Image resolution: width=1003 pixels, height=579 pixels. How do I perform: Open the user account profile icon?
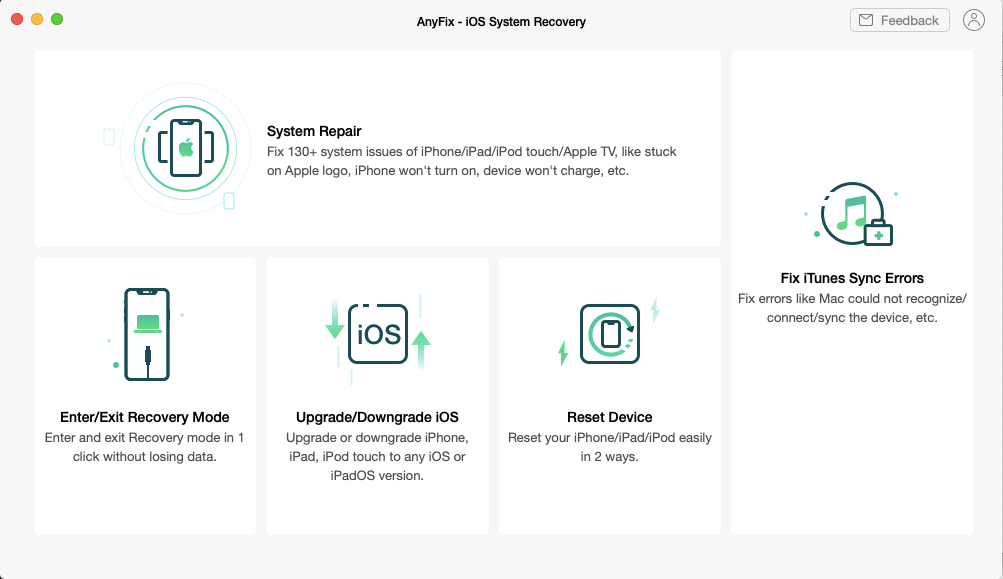click(x=973, y=20)
